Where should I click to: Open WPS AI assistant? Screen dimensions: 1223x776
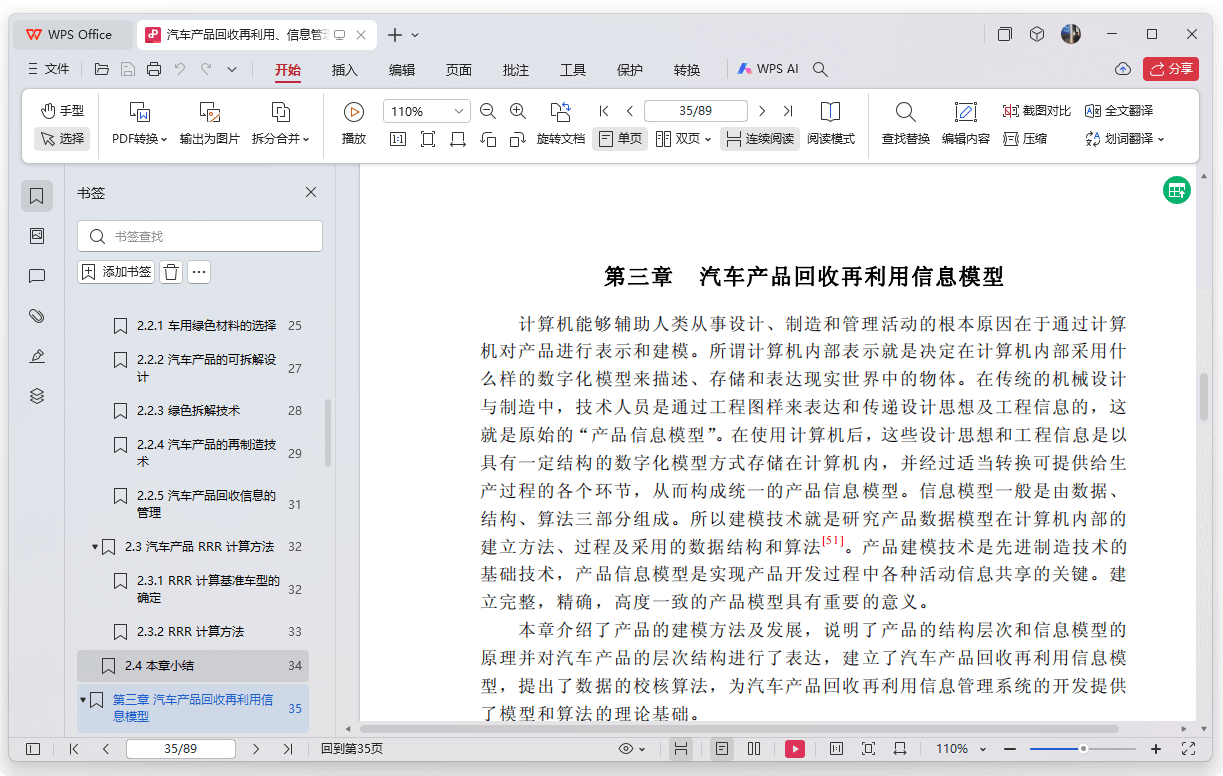(x=767, y=69)
